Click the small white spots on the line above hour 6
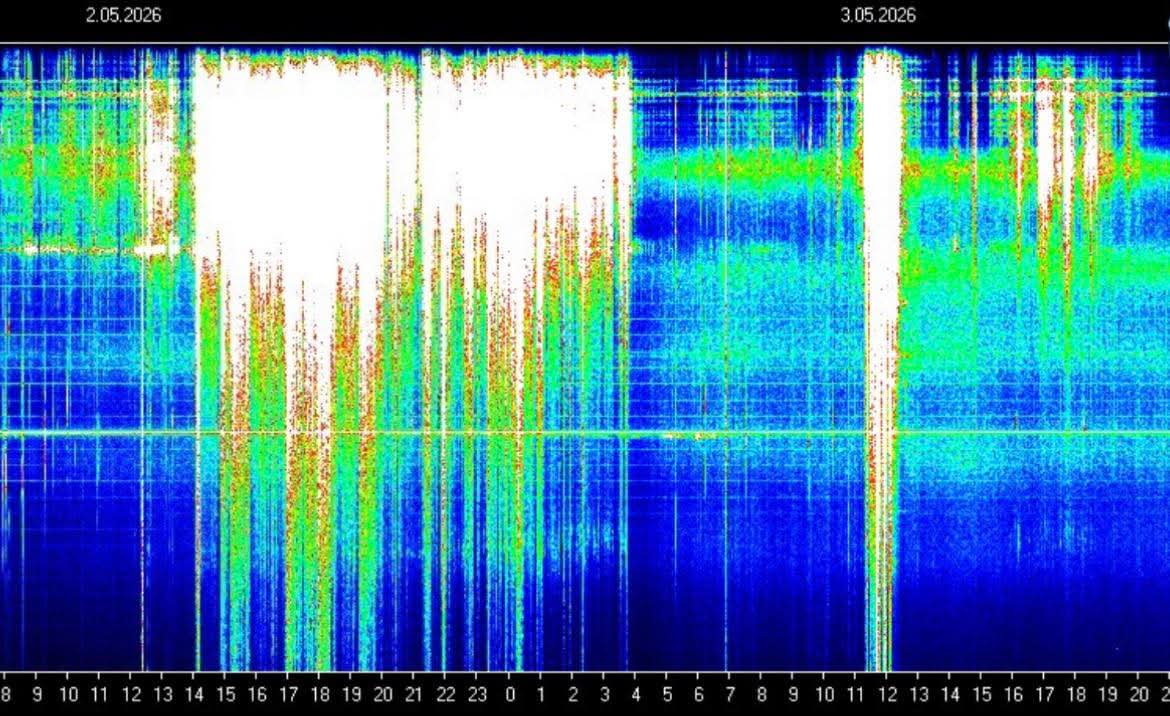 point(685,436)
